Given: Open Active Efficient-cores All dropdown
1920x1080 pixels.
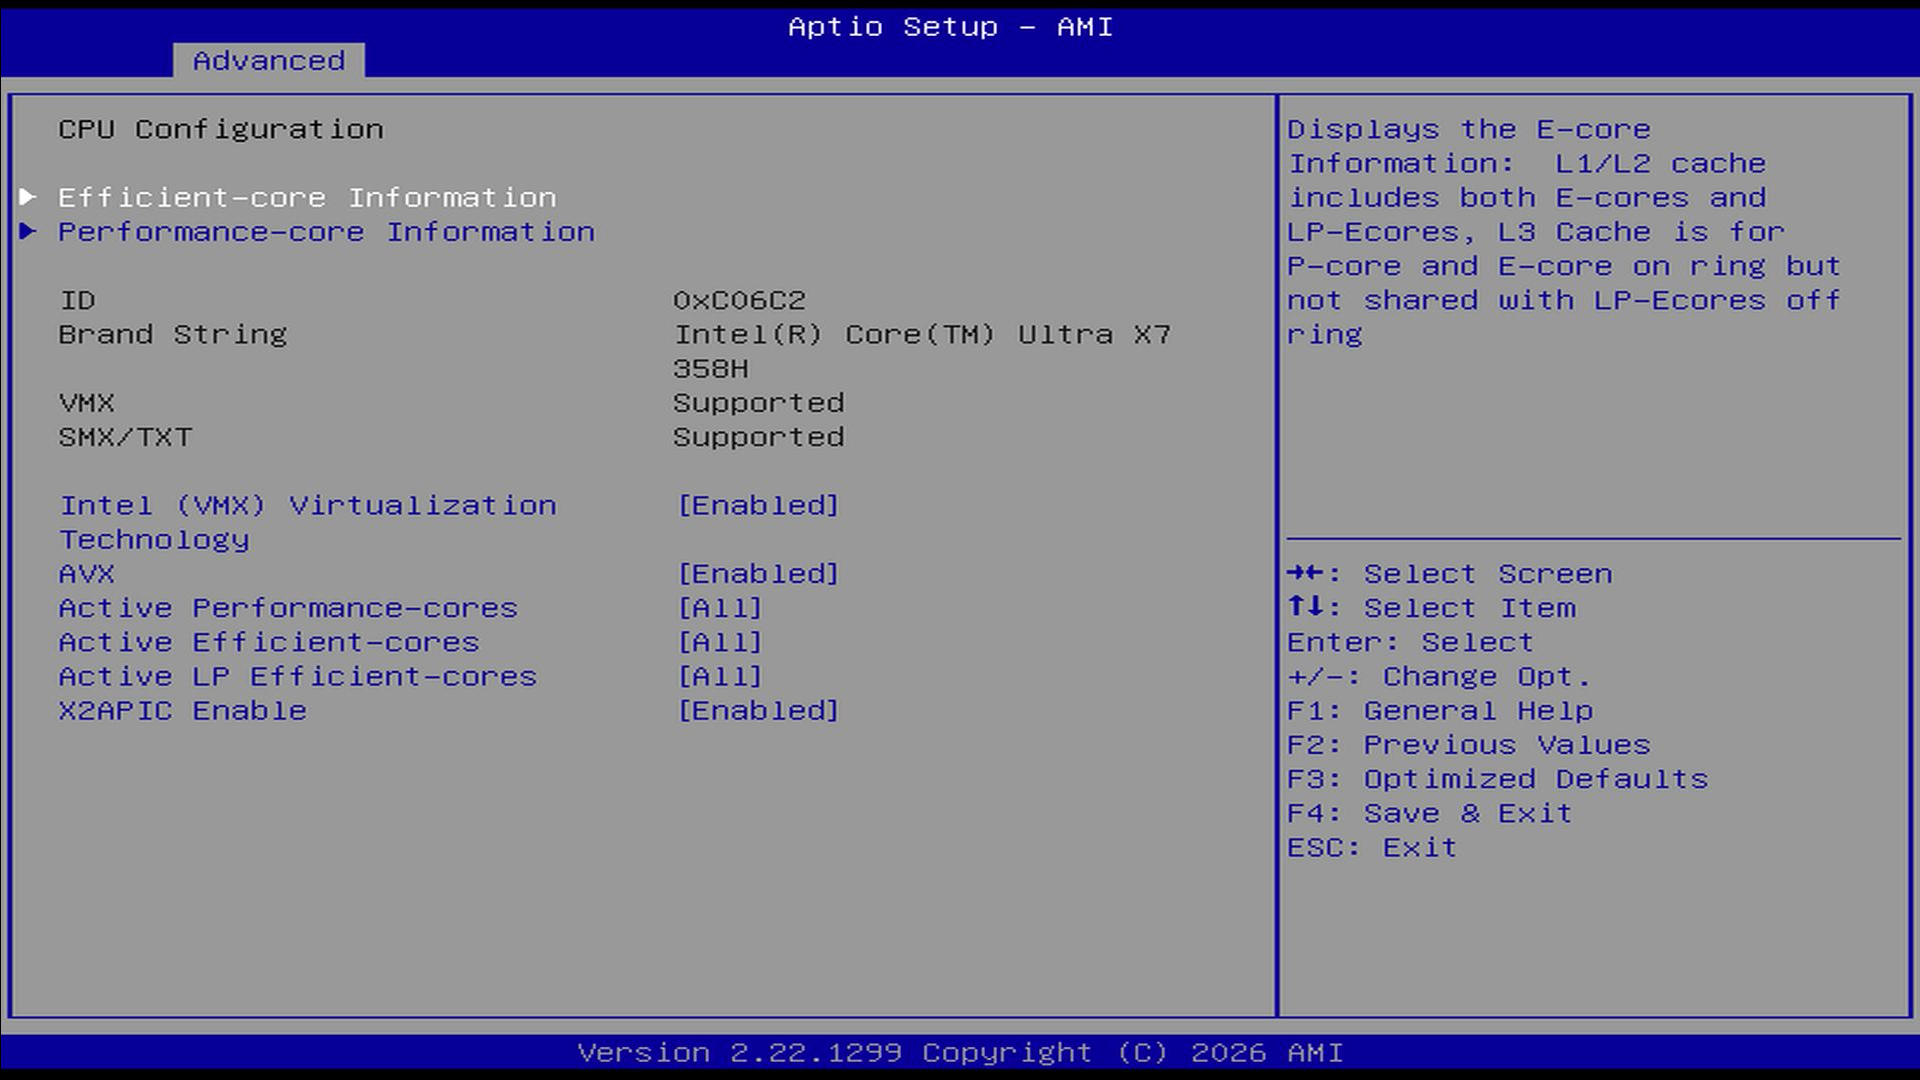Looking at the screenshot, I should tap(720, 642).
